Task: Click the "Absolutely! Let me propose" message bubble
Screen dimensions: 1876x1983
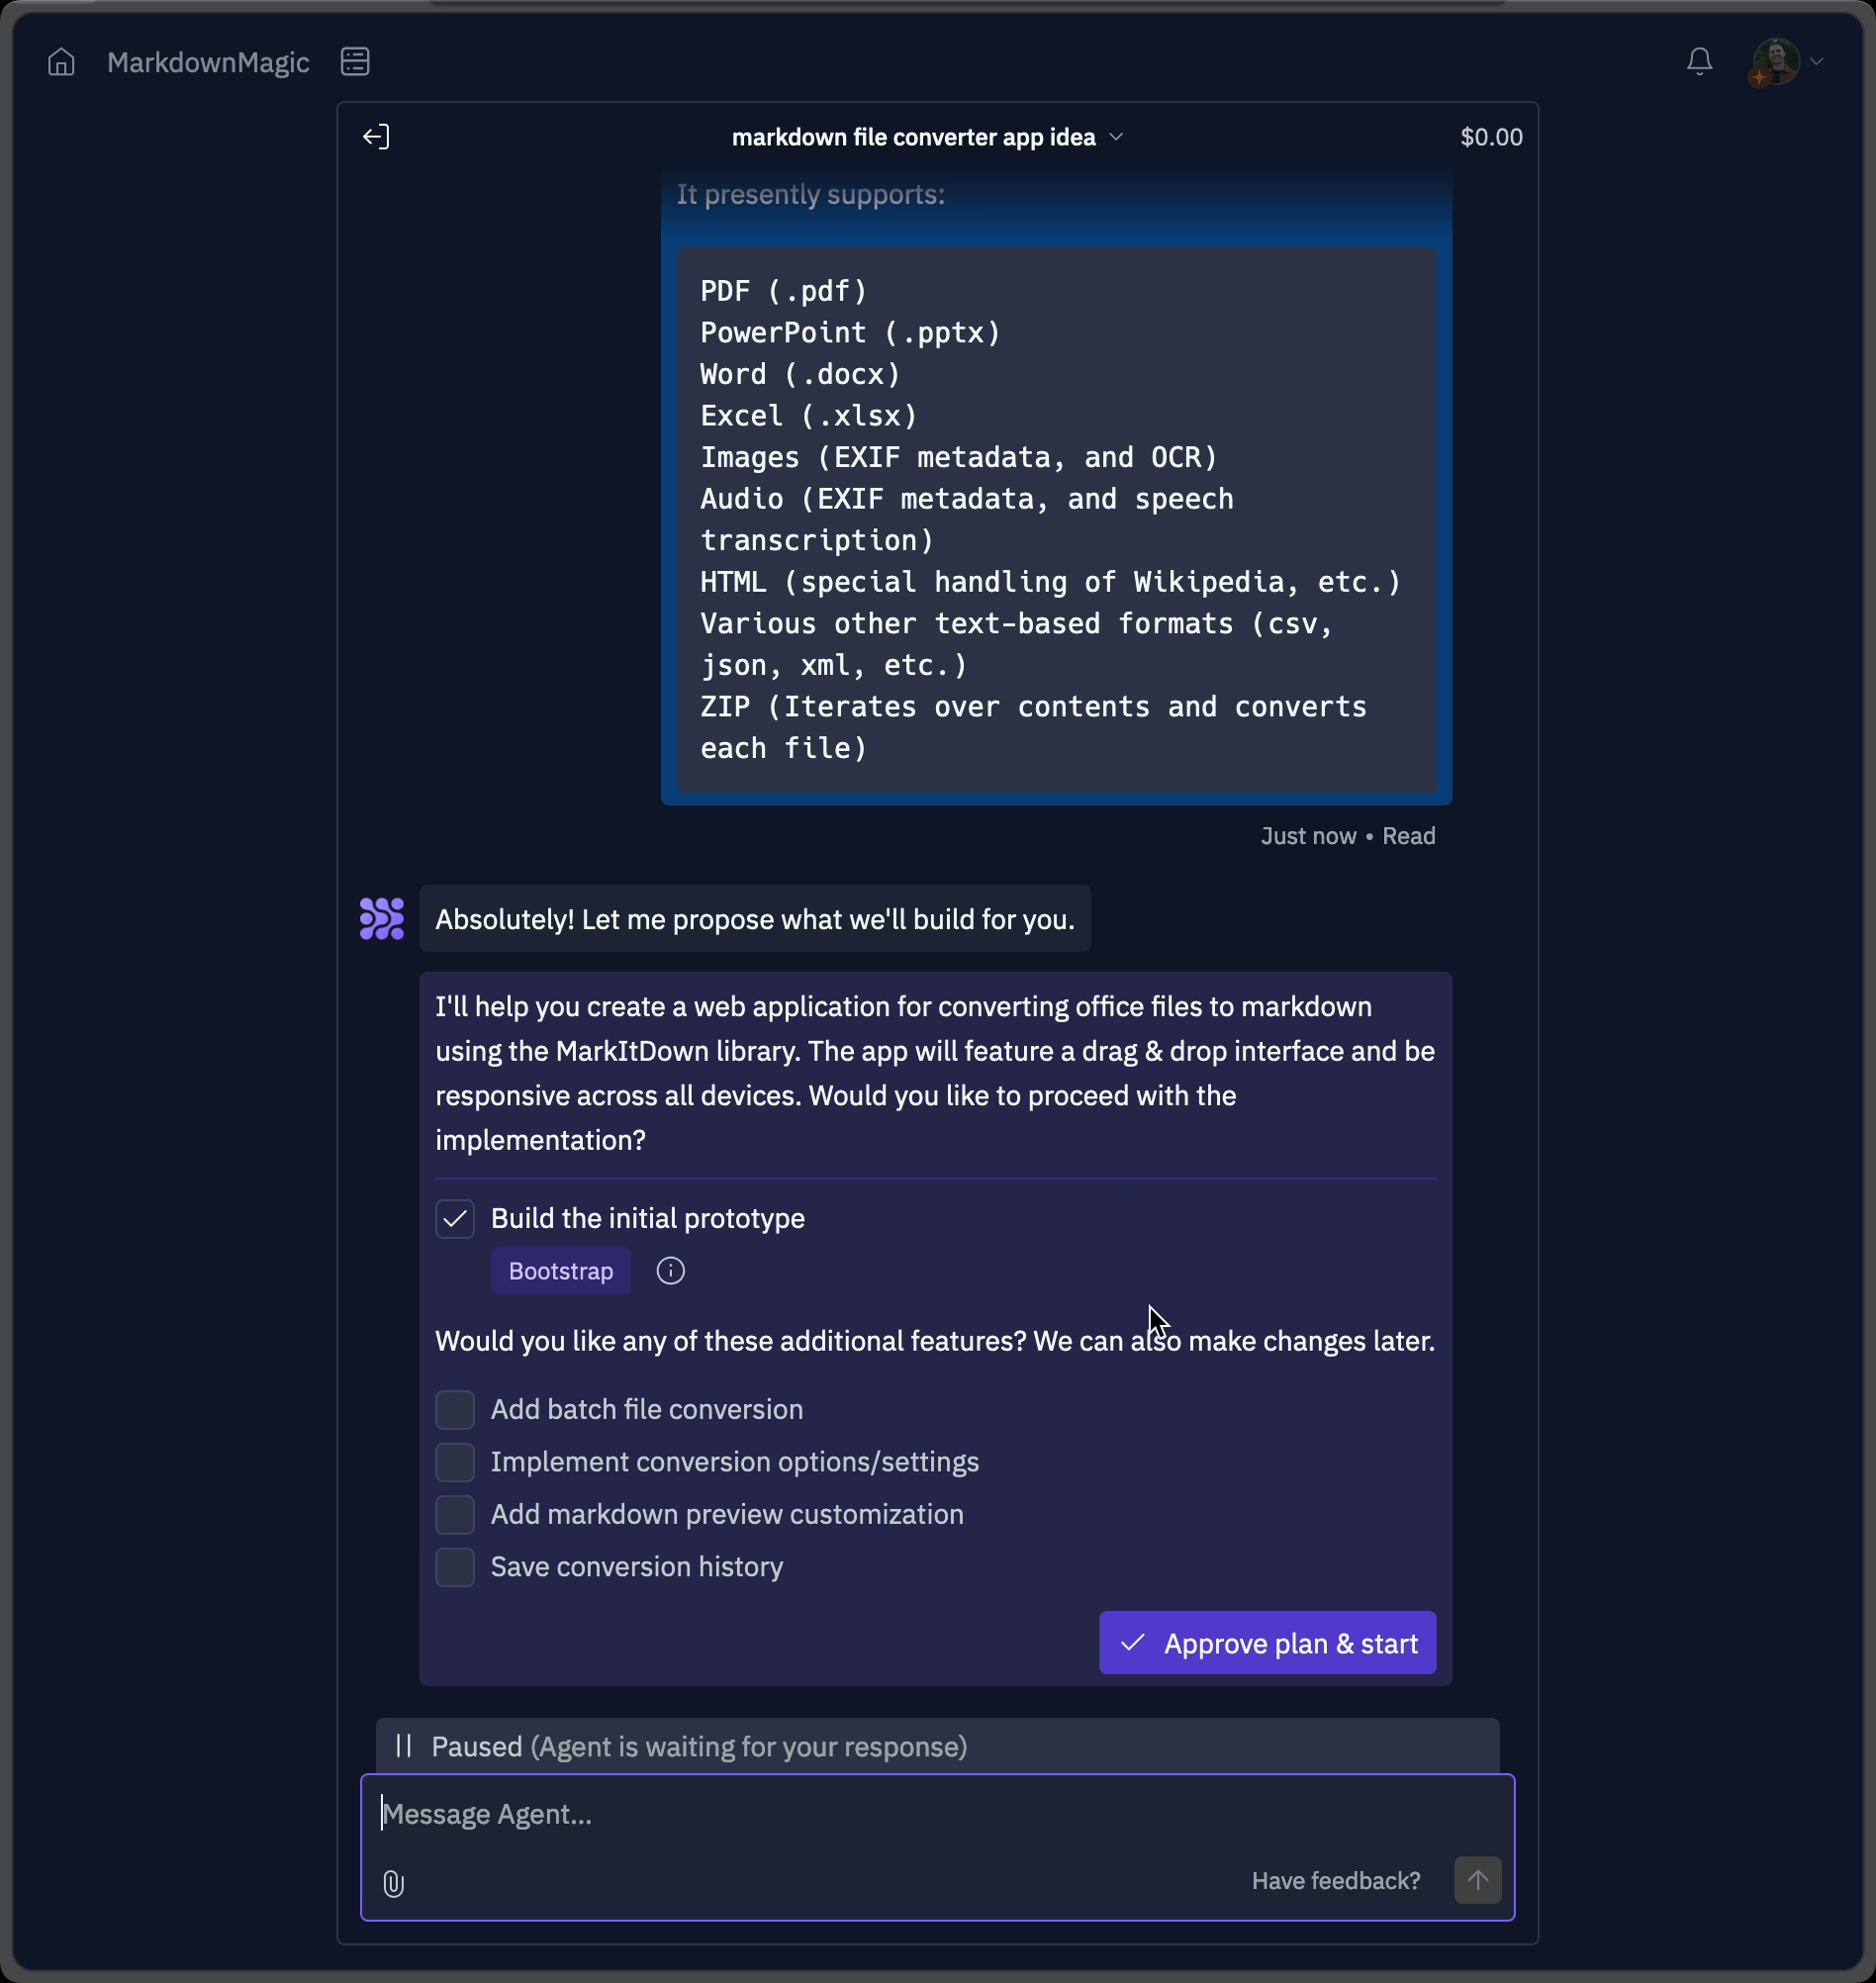Action: [755, 919]
